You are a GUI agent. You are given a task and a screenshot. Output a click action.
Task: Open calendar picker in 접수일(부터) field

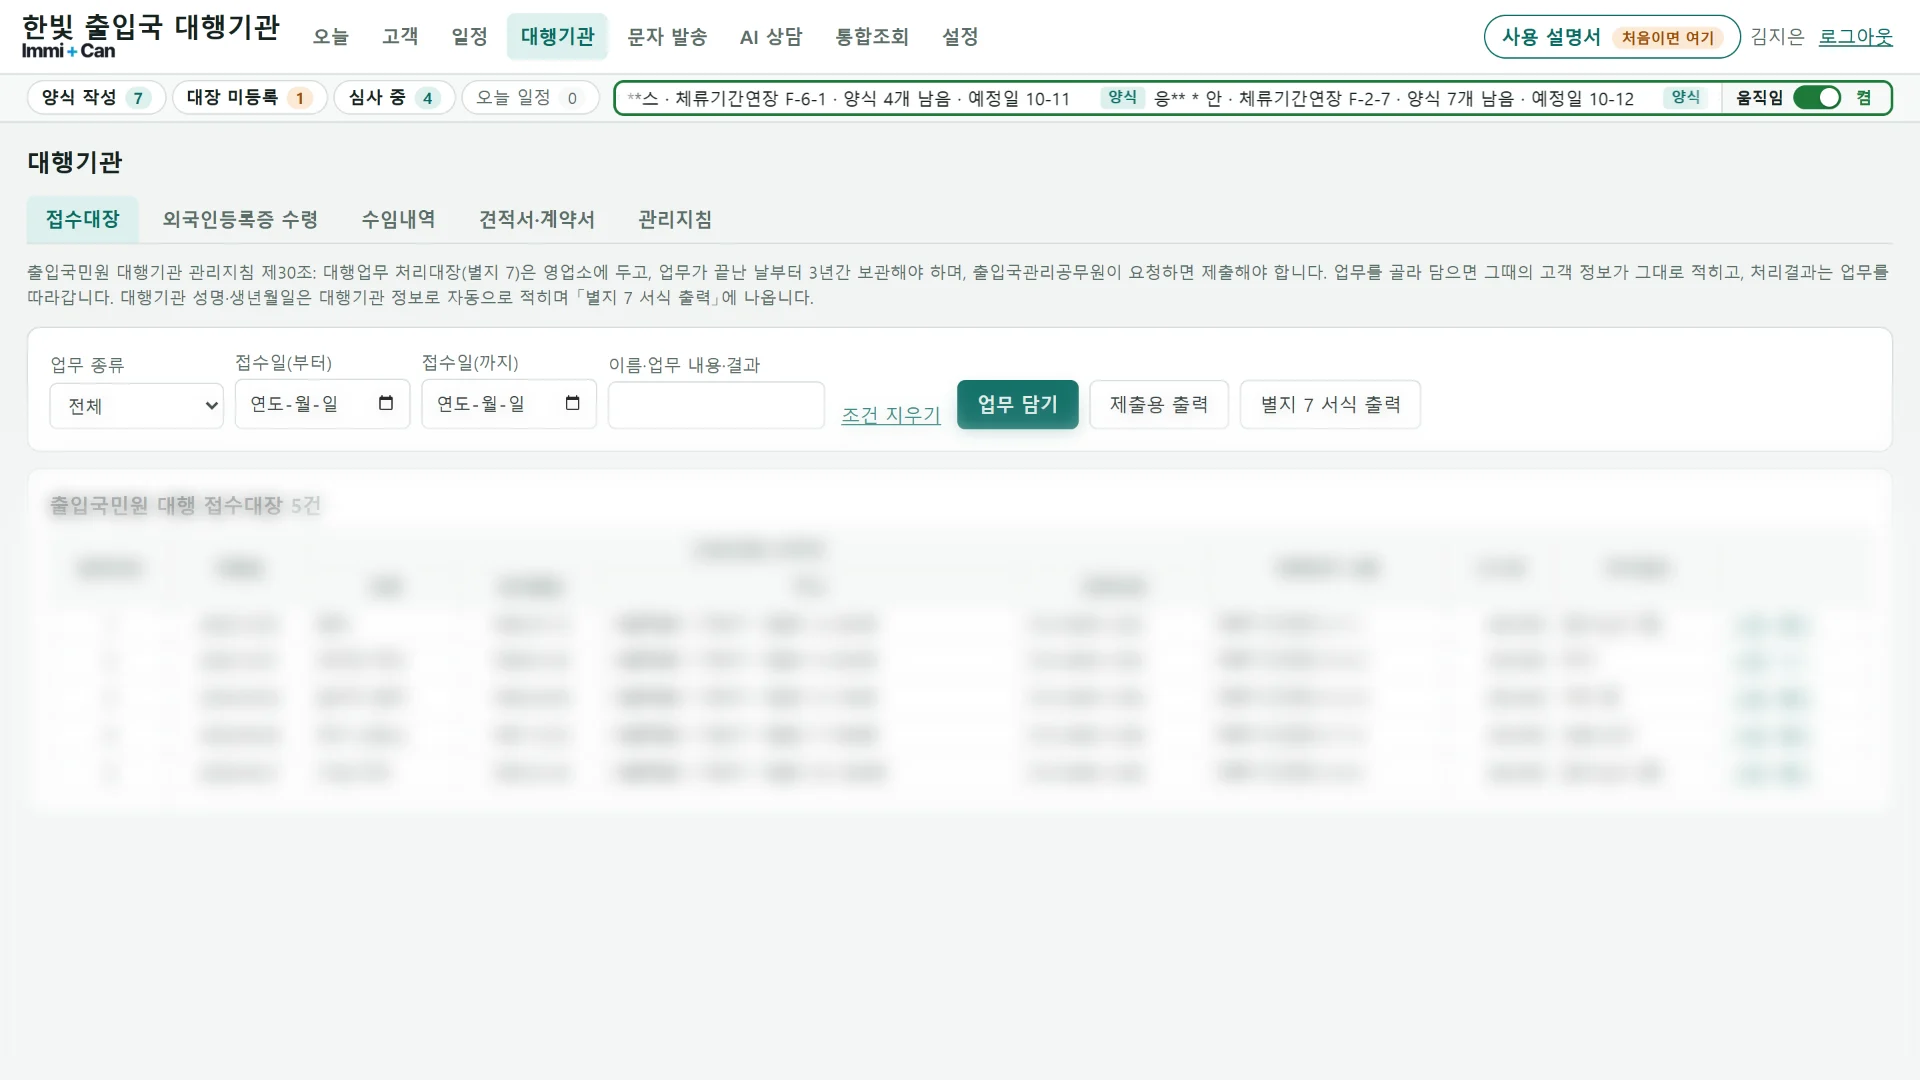click(x=386, y=404)
